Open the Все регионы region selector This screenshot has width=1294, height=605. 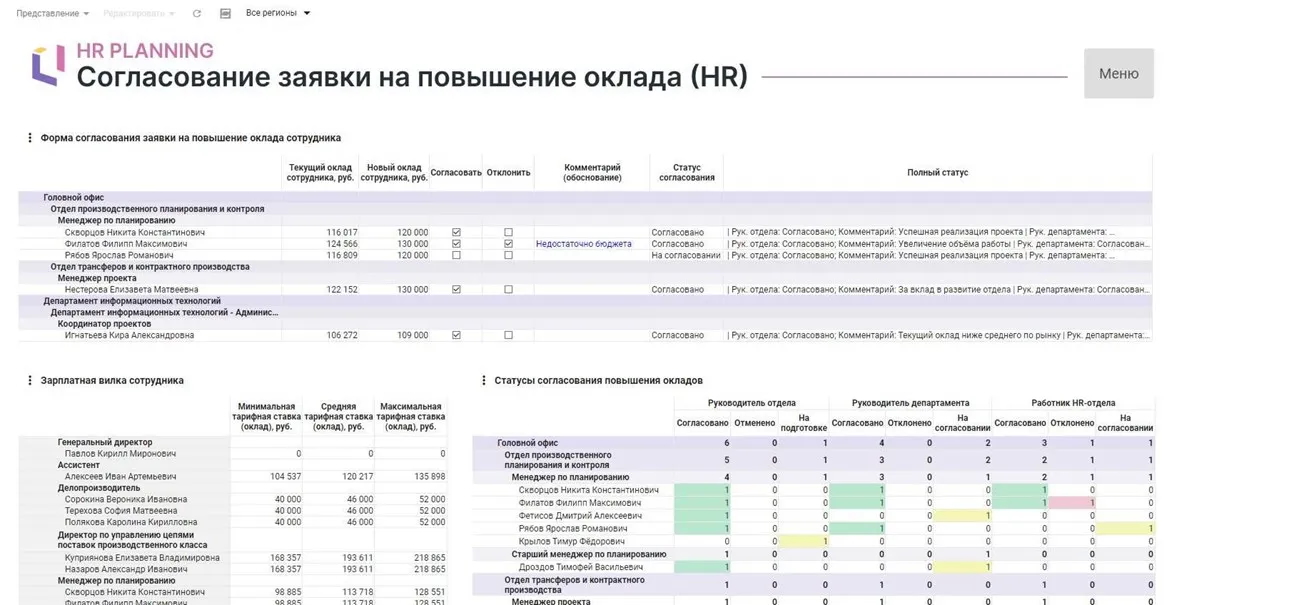(278, 13)
